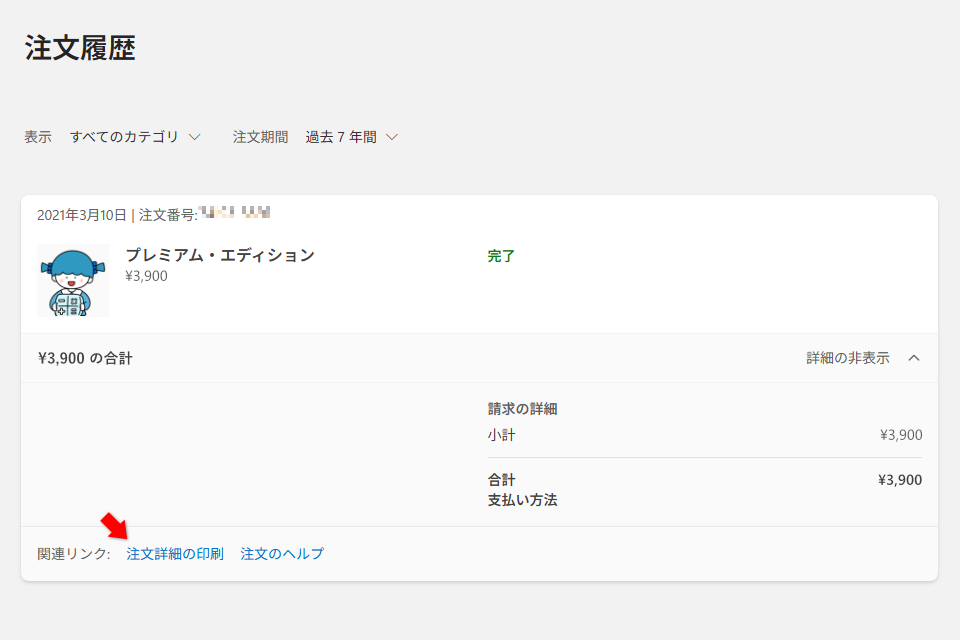
Task: Click the product thumbnail of the blue-haired character
Action: coord(73,281)
